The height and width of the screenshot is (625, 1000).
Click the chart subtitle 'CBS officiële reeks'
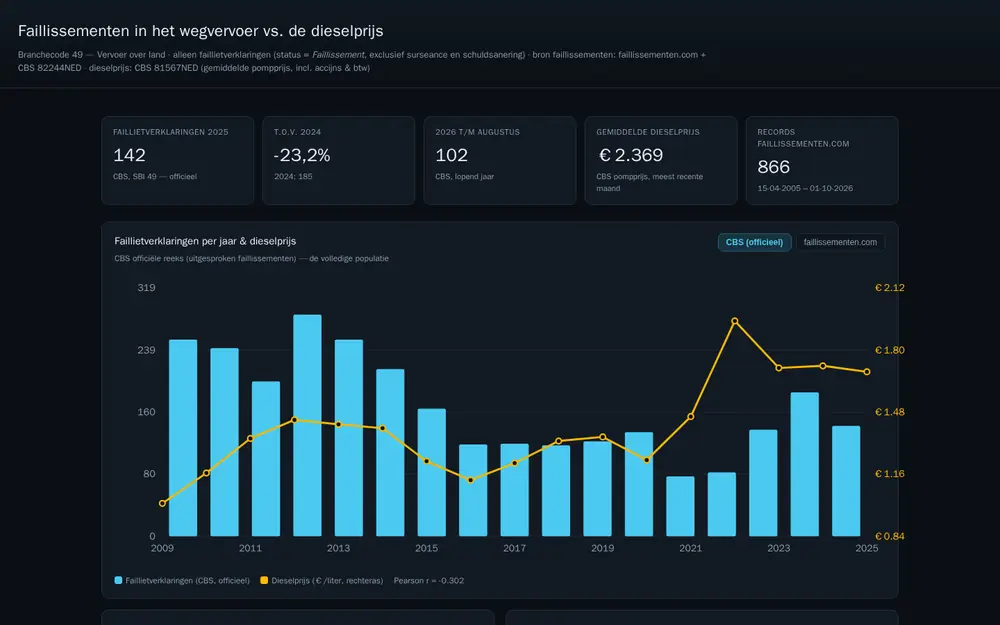click(x=149, y=258)
